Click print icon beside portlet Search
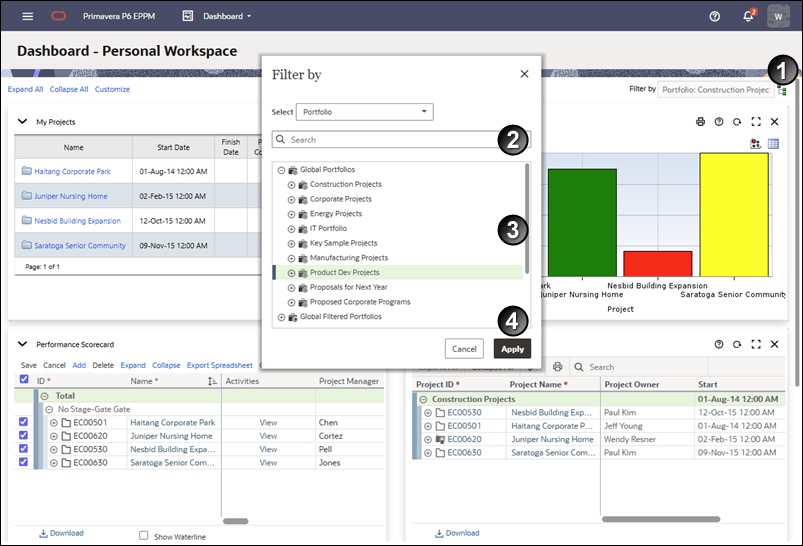This screenshot has height=546, width=803. (x=558, y=367)
